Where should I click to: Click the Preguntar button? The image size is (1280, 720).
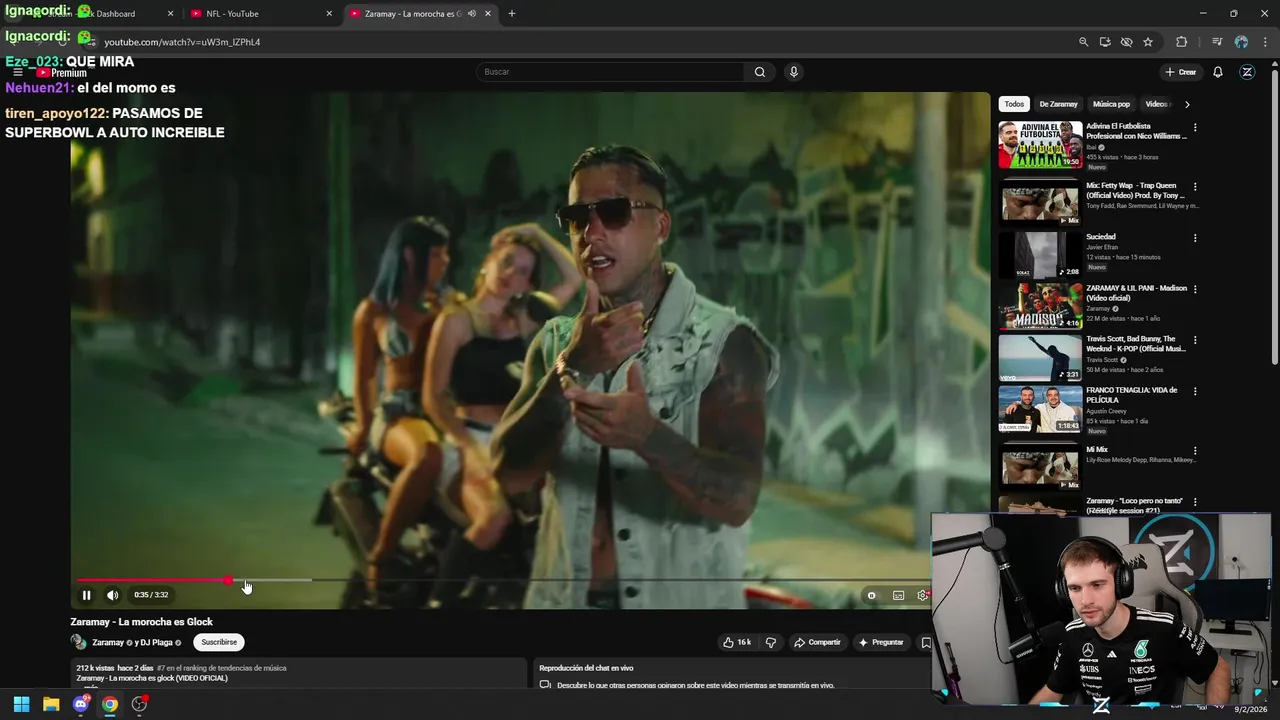click(x=881, y=642)
